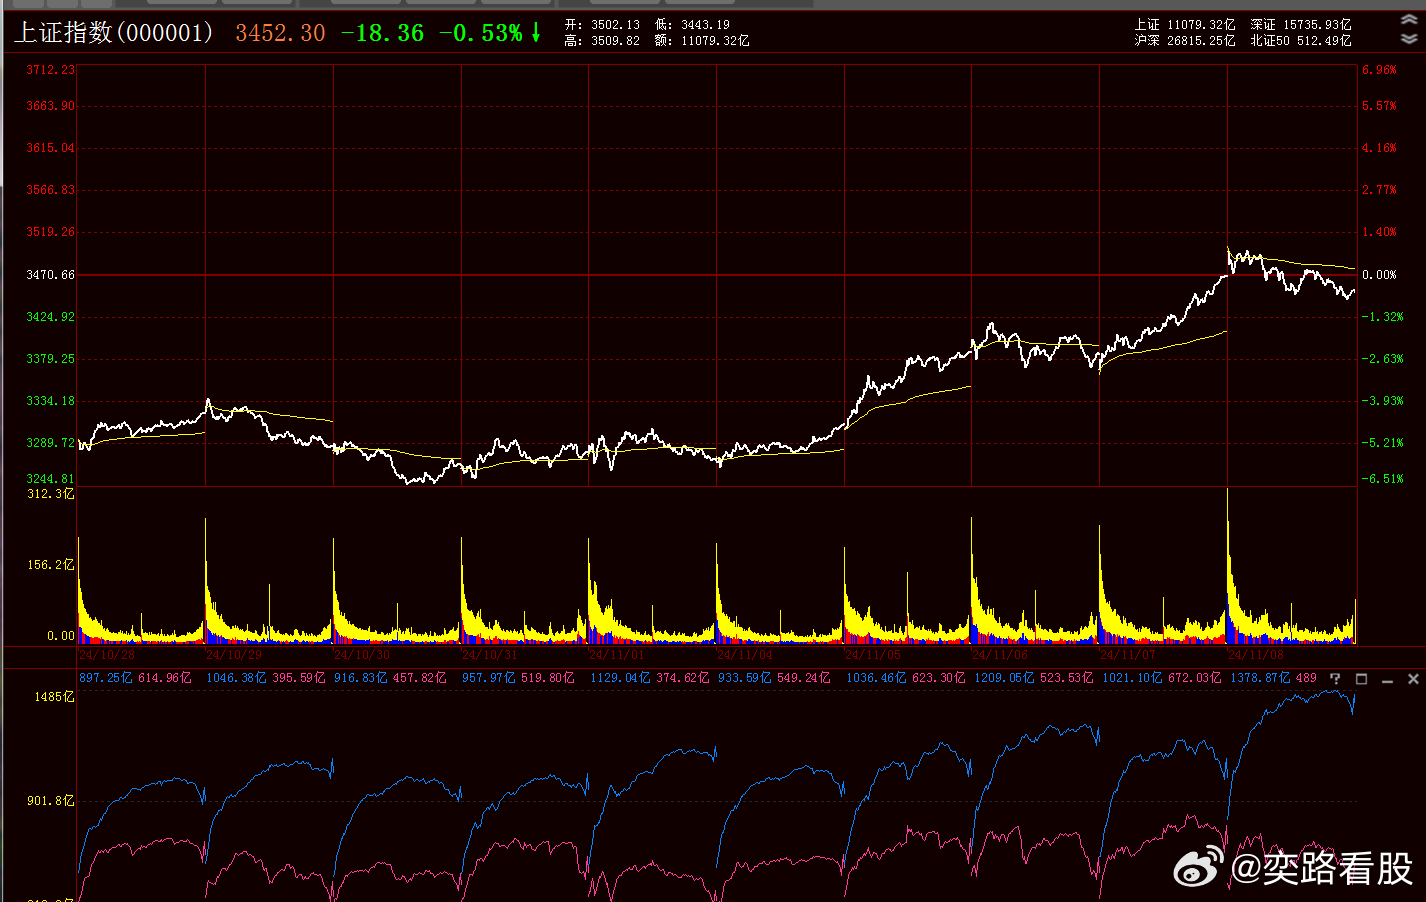Click price axis label 3289.72
This screenshot has height=902, width=1426.
click(x=50, y=443)
